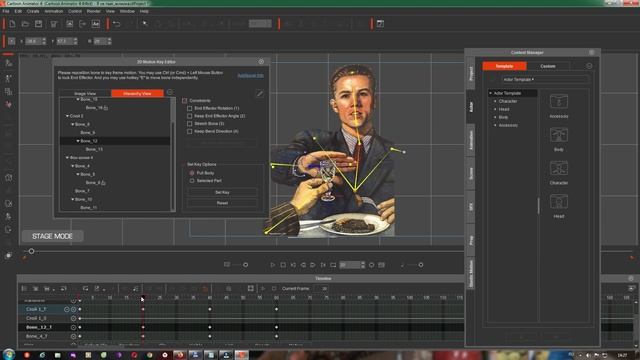The image size is (640, 360).
Task: Toggle circle icon on Bone_4_T track
Action: coord(73,336)
